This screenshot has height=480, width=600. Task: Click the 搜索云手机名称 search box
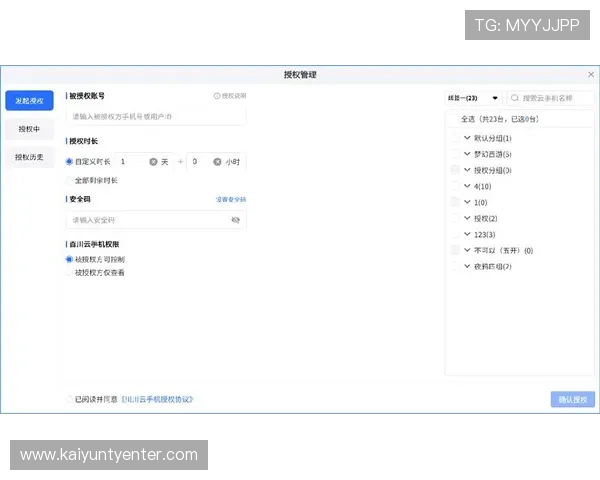[x=551, y=98]
